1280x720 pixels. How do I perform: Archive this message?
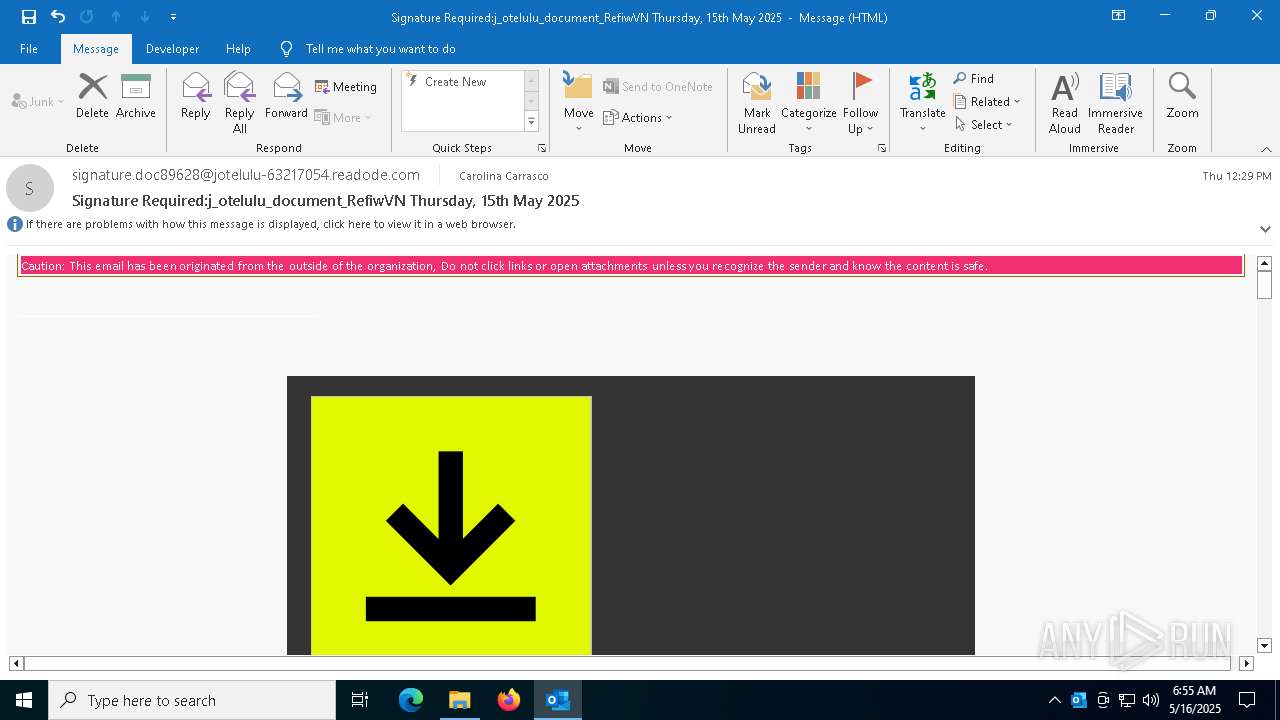[x=136, y=97]
